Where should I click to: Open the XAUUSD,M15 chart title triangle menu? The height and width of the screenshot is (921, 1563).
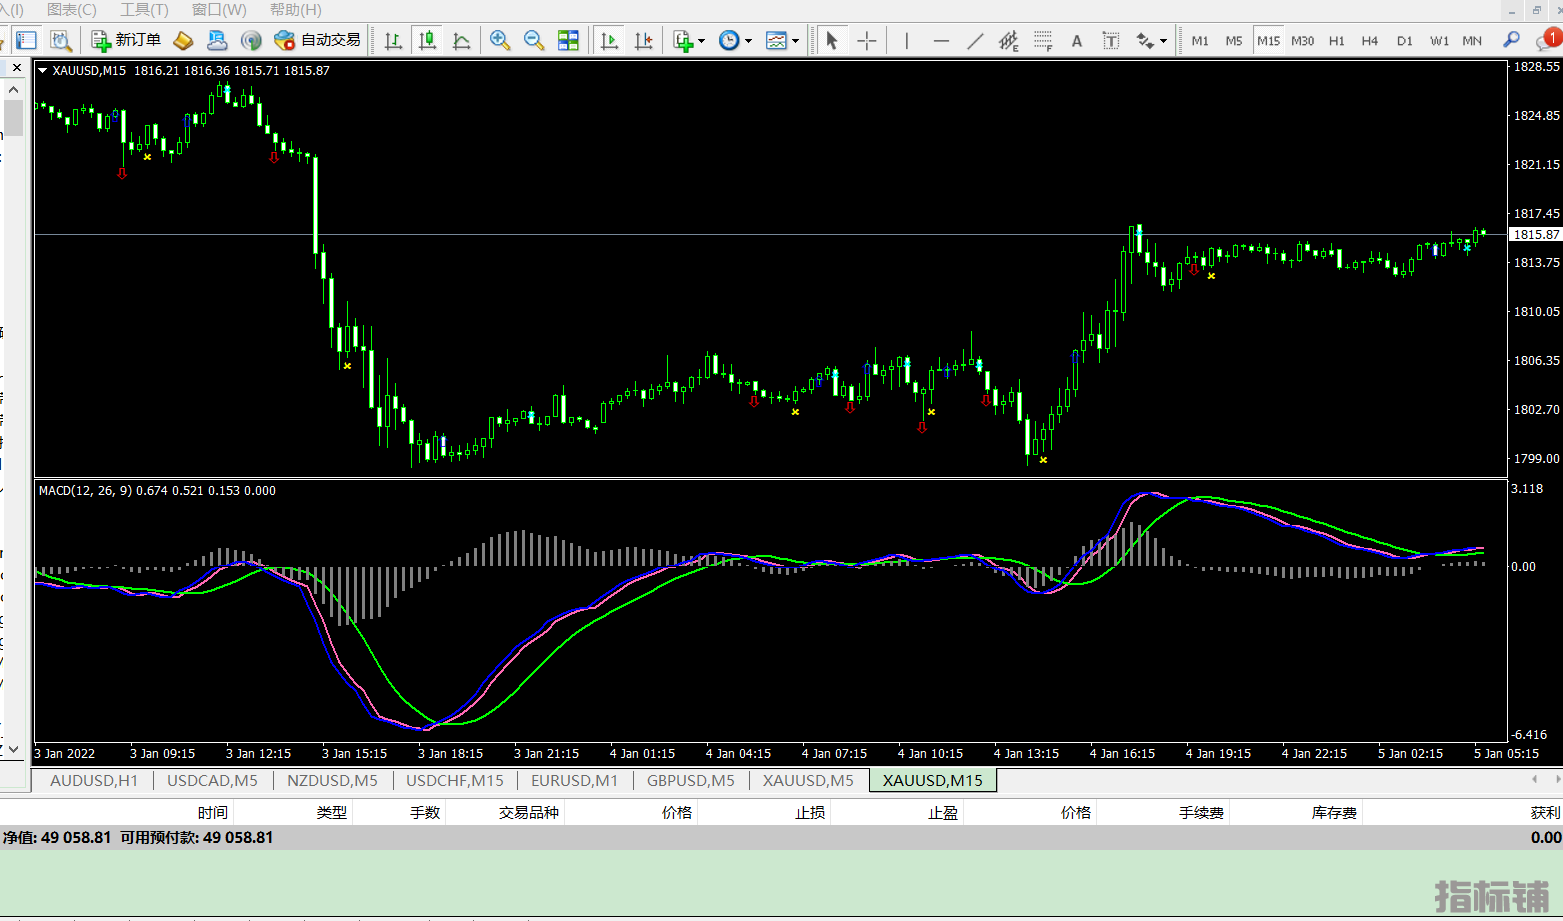point(43,70)
